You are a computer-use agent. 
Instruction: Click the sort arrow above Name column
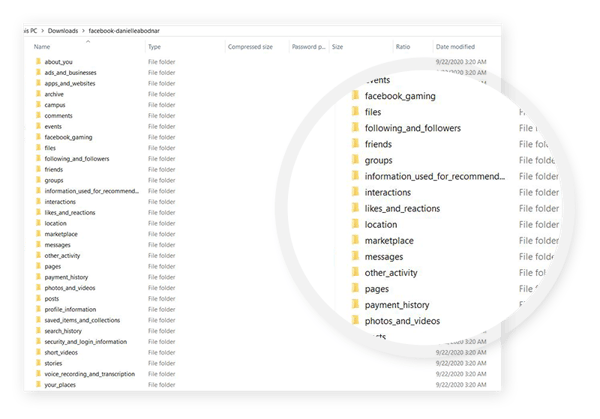(x=88, y=41)
